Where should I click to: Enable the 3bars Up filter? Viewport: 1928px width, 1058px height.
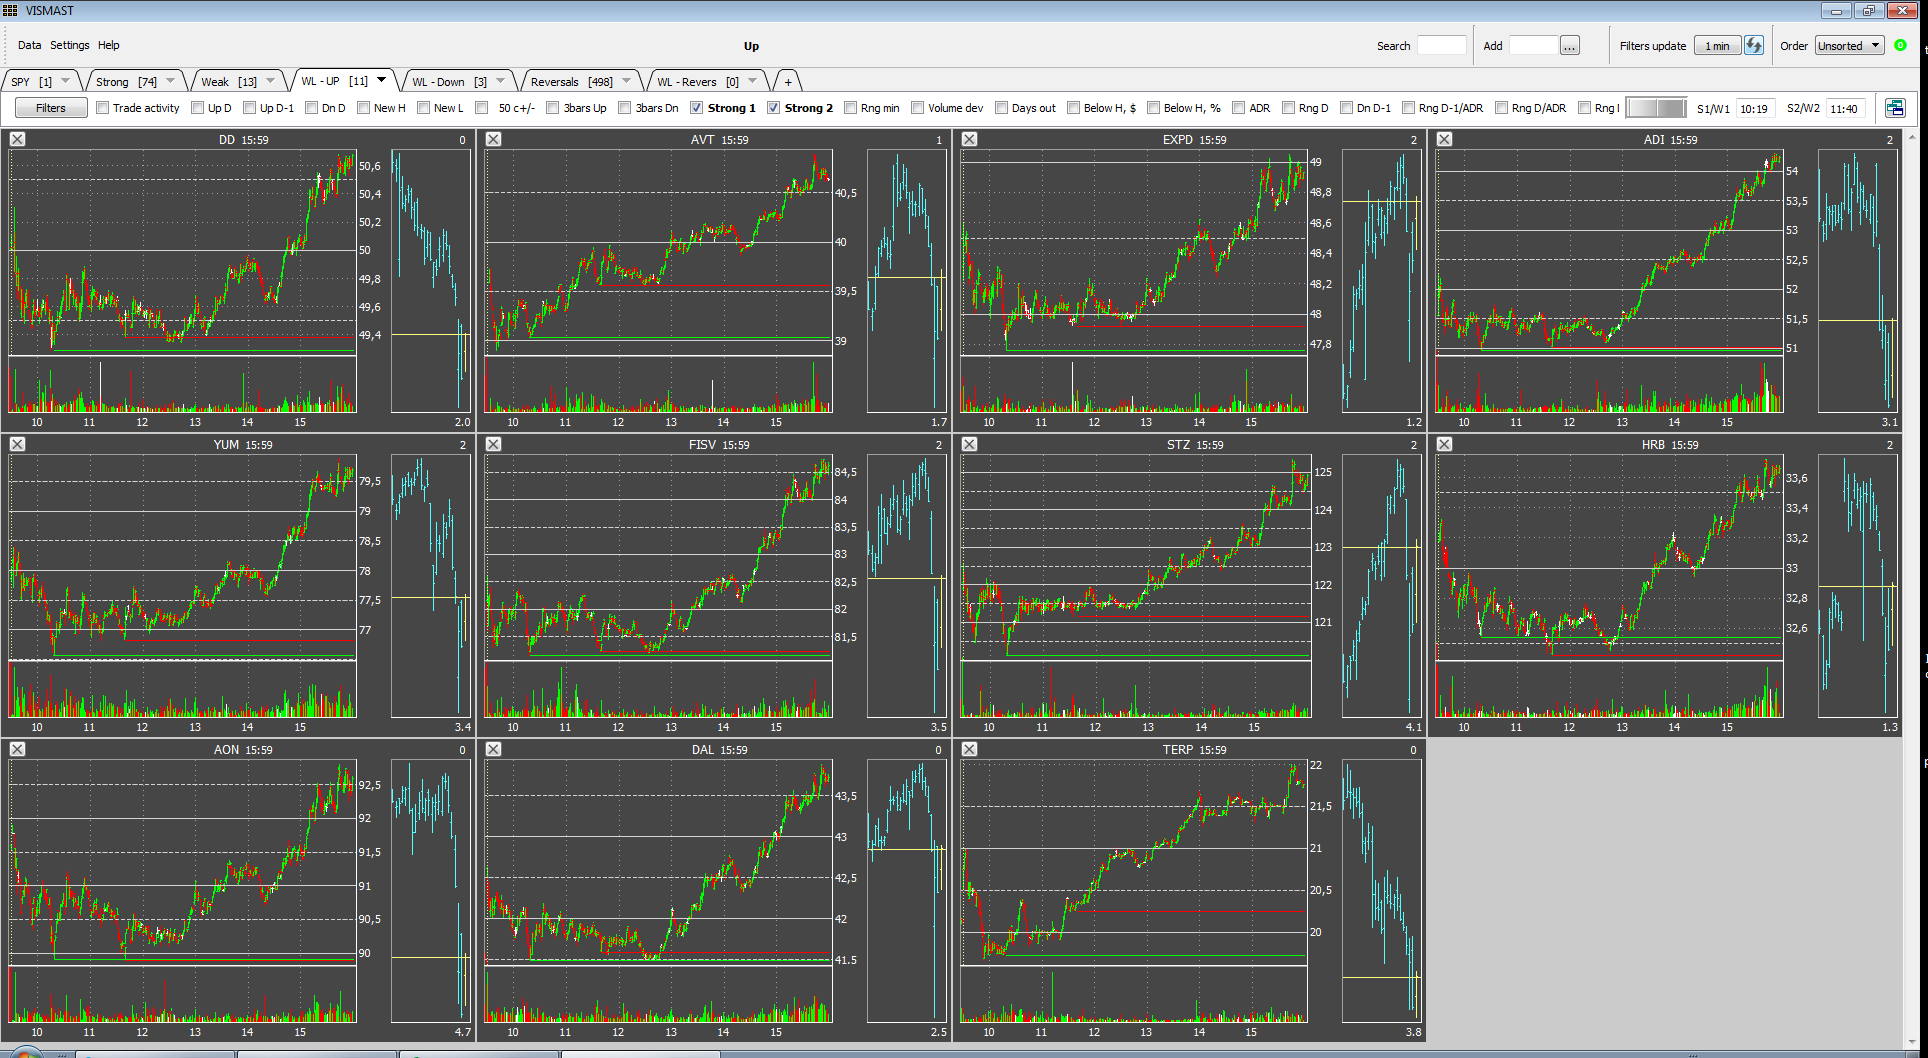click(x=553, y=108)
